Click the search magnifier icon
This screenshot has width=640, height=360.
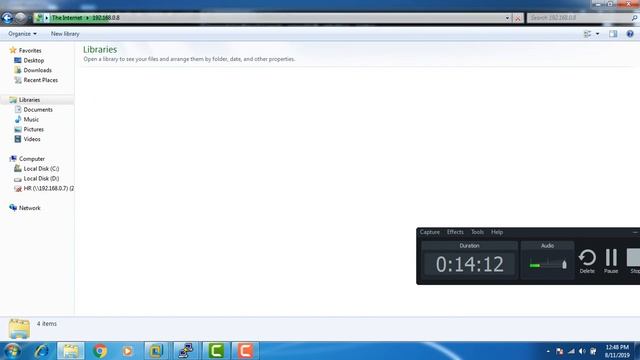click(635, 18)
